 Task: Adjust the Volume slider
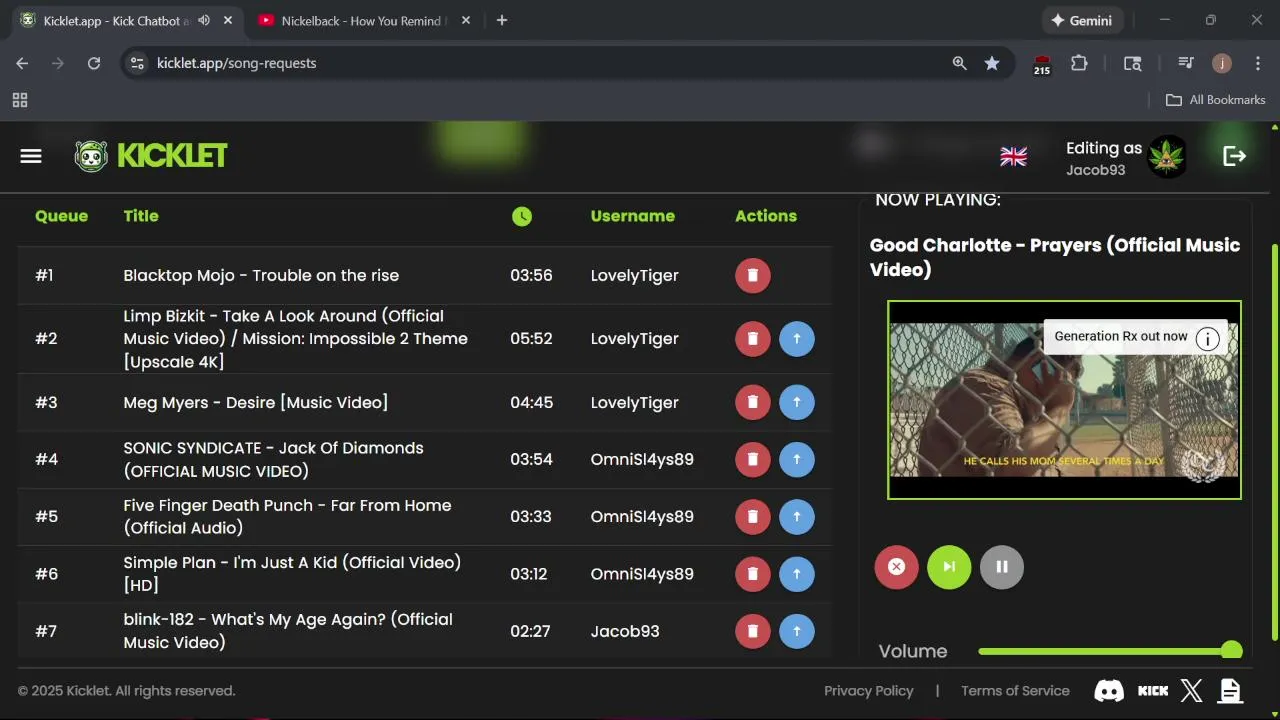pyautogui.click(x=1110, y=651)
